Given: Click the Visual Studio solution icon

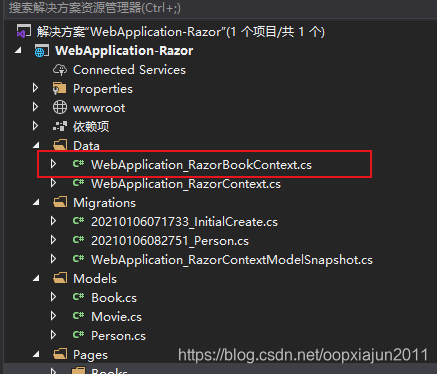Looking at the screenshot, I should [24, 32].
